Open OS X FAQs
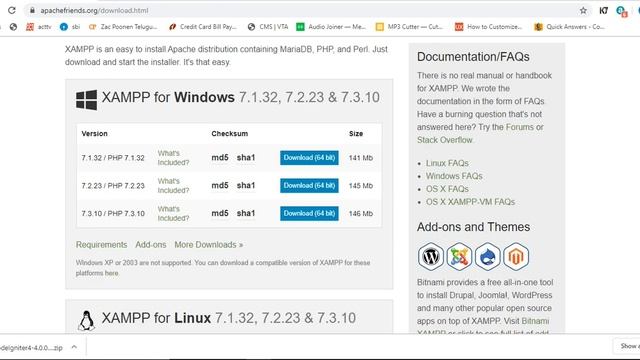The image size is (640, 360). pyautogui.click(x=447, y=189)
